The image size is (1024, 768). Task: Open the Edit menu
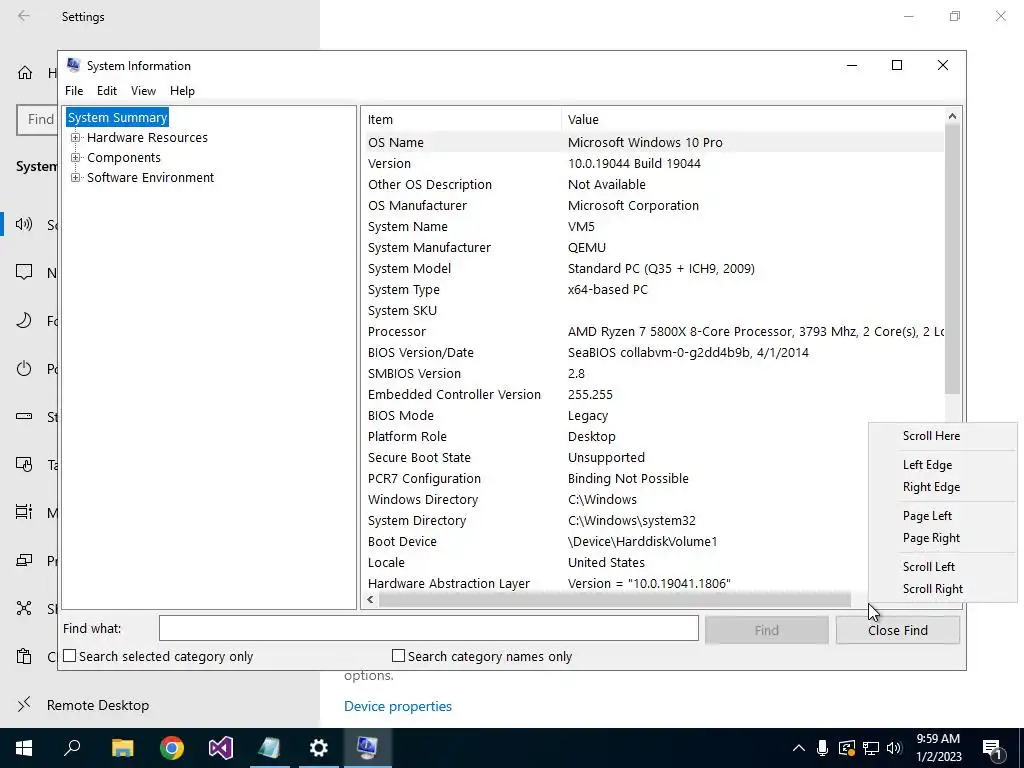(x=106, y=91)
